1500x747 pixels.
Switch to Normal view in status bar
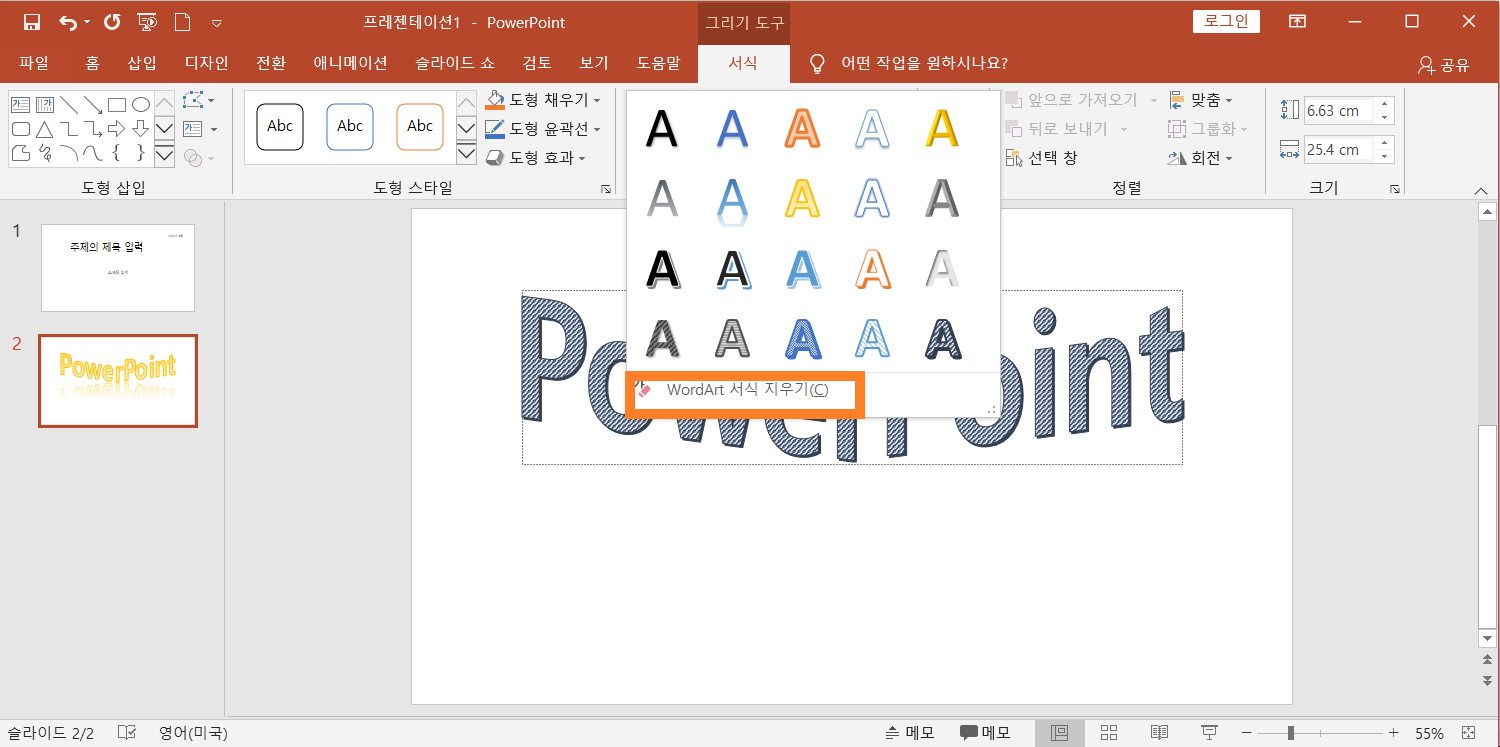tap(1060, 733)
